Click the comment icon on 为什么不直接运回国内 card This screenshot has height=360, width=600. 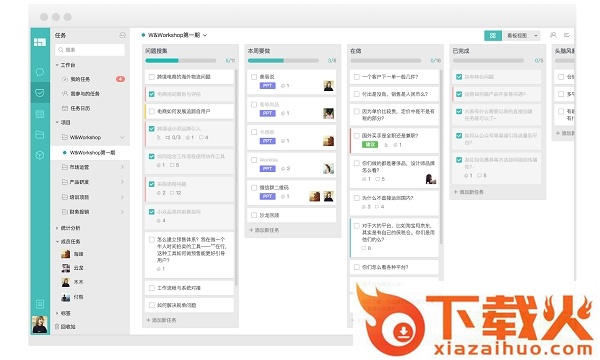coord(377,207)
